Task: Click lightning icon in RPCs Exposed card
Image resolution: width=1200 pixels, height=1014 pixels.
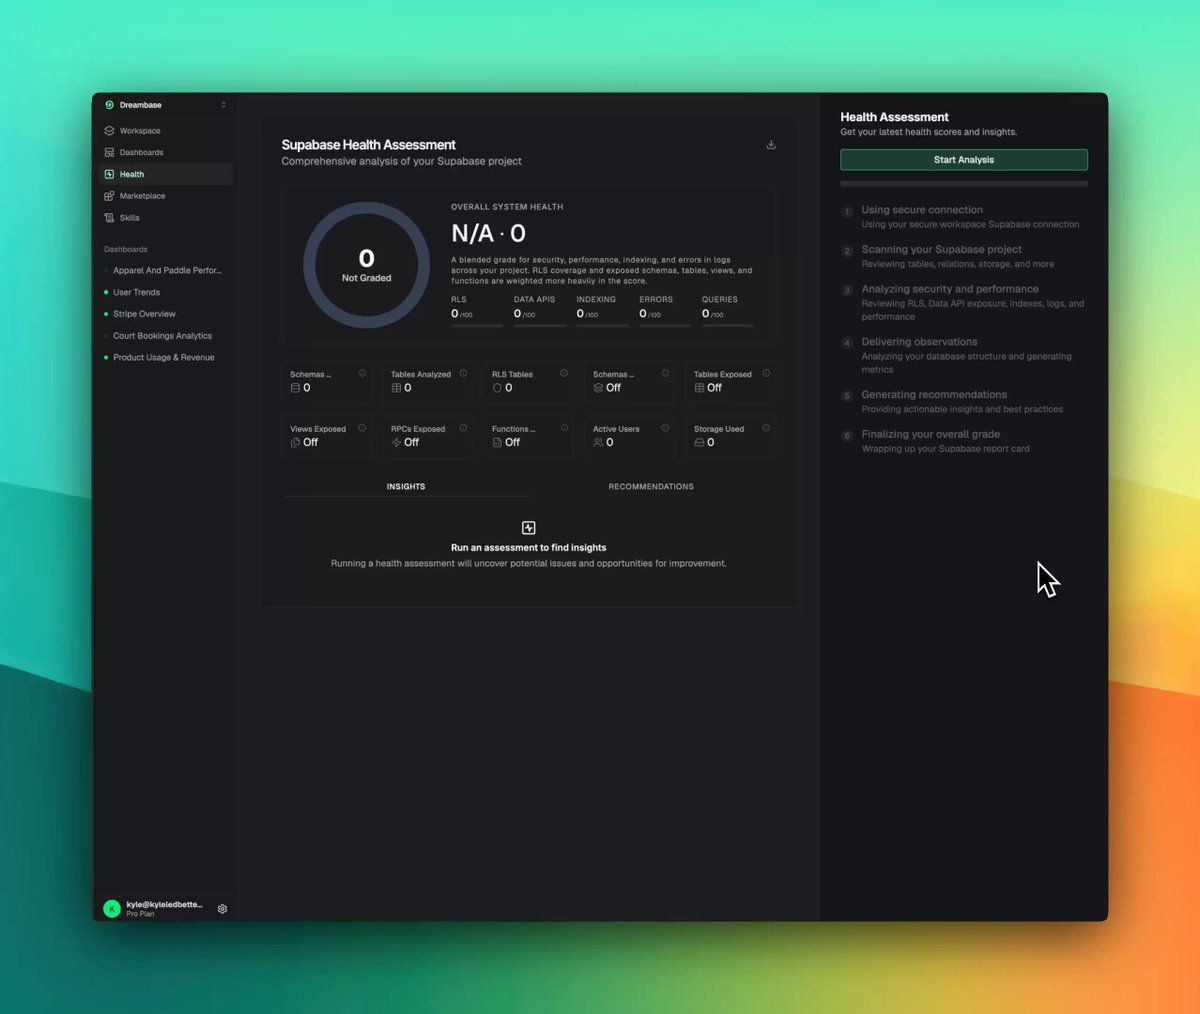Action: [396, 442]
